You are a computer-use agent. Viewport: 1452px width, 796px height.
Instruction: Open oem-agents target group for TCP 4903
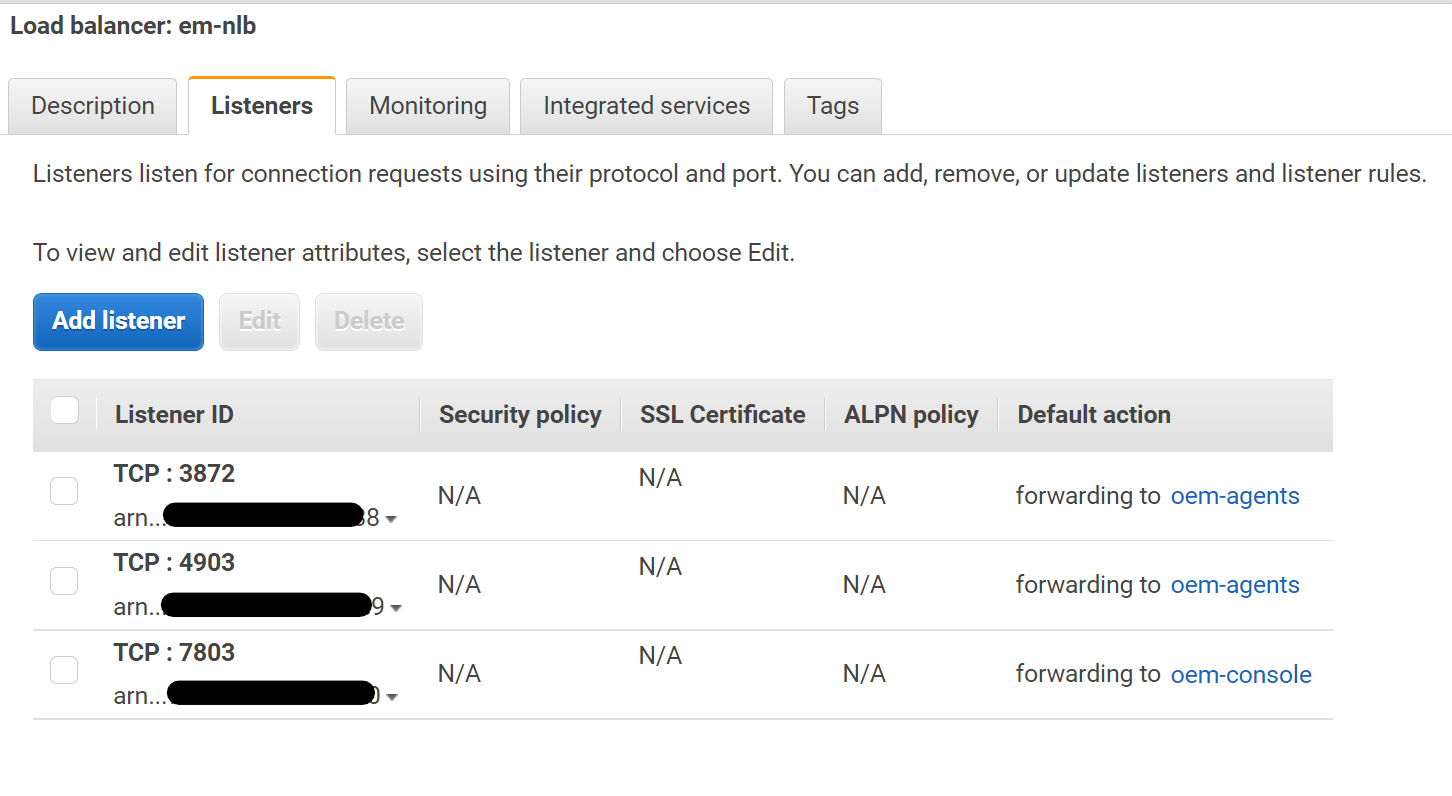point(1235,585)
